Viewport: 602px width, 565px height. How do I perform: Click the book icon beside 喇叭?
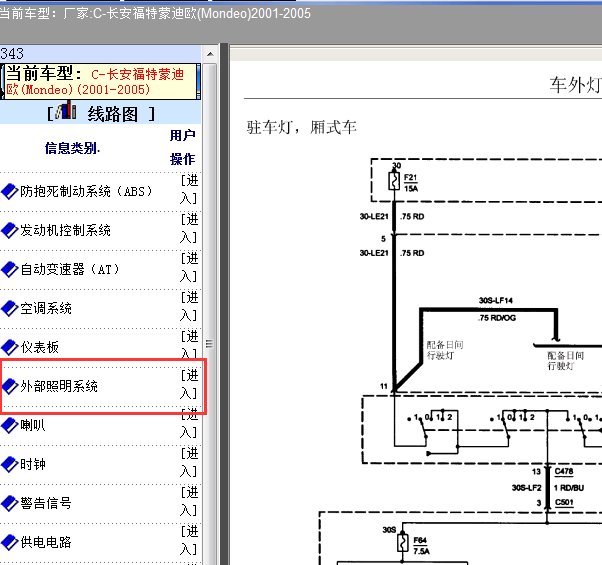(10, 425)
